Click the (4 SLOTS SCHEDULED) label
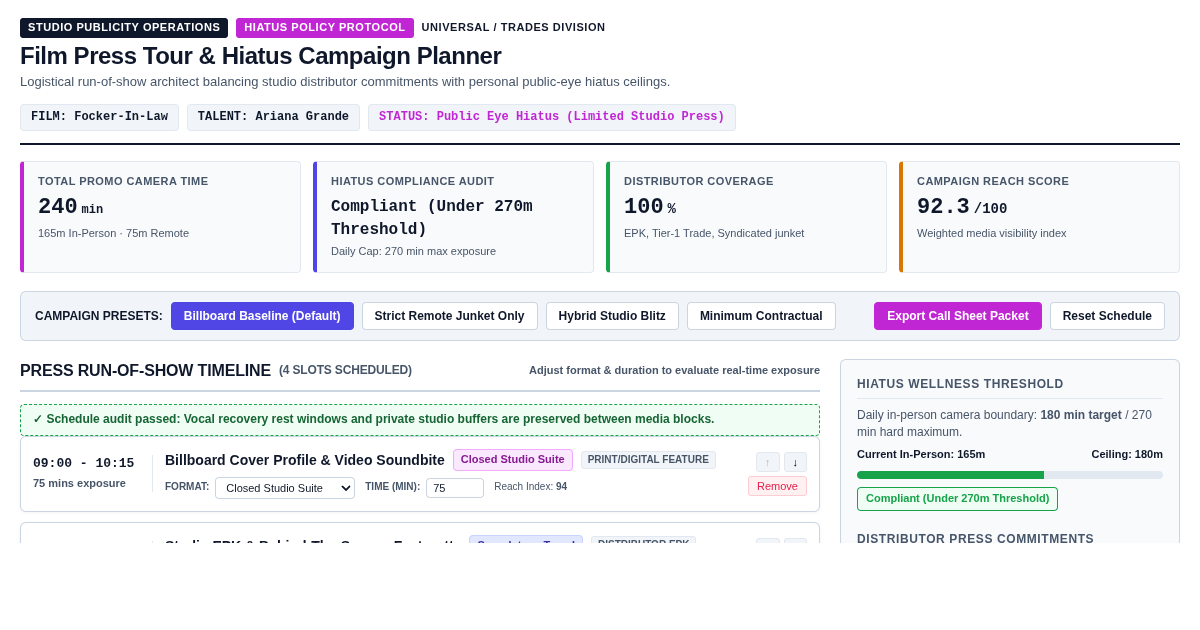Viewport: 1200px width, 630px height. [345, 370]
